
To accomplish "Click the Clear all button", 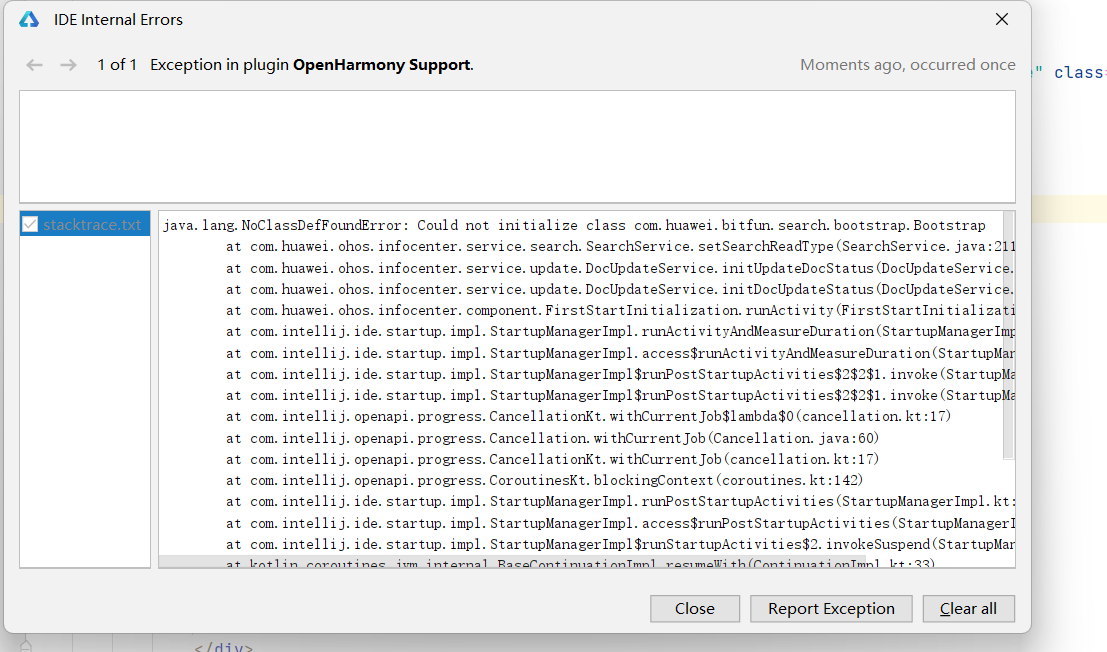I will pyautogui.click(x=968, y=608).
